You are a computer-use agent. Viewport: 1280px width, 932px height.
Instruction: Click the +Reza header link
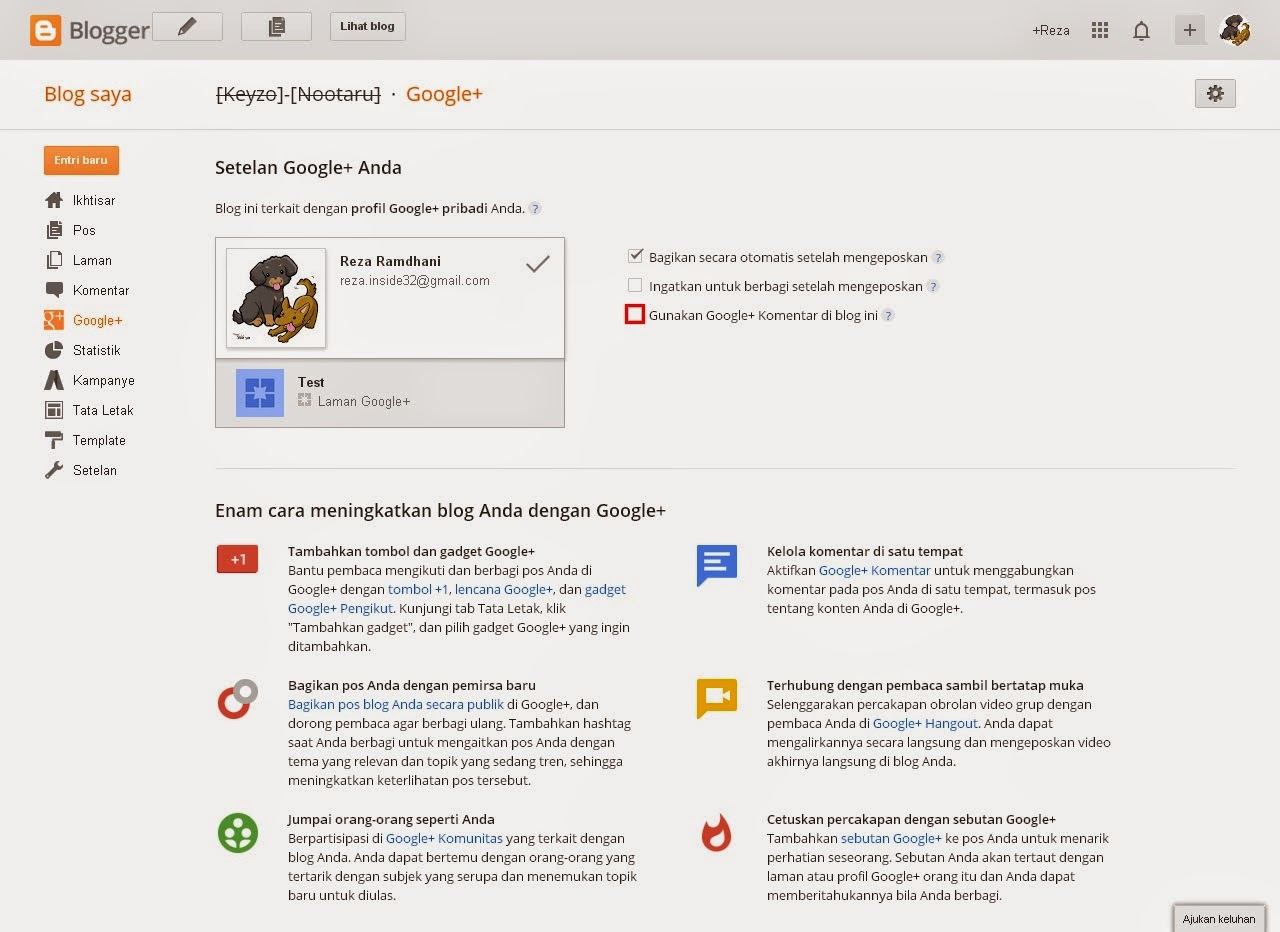tap(1051, 30)
